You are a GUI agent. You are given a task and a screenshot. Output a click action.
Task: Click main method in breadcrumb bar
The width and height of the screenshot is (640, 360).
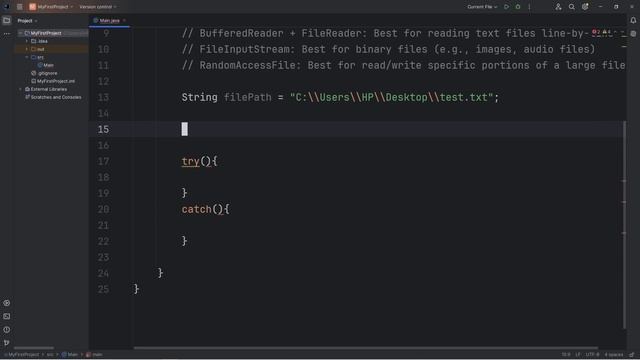94,355
